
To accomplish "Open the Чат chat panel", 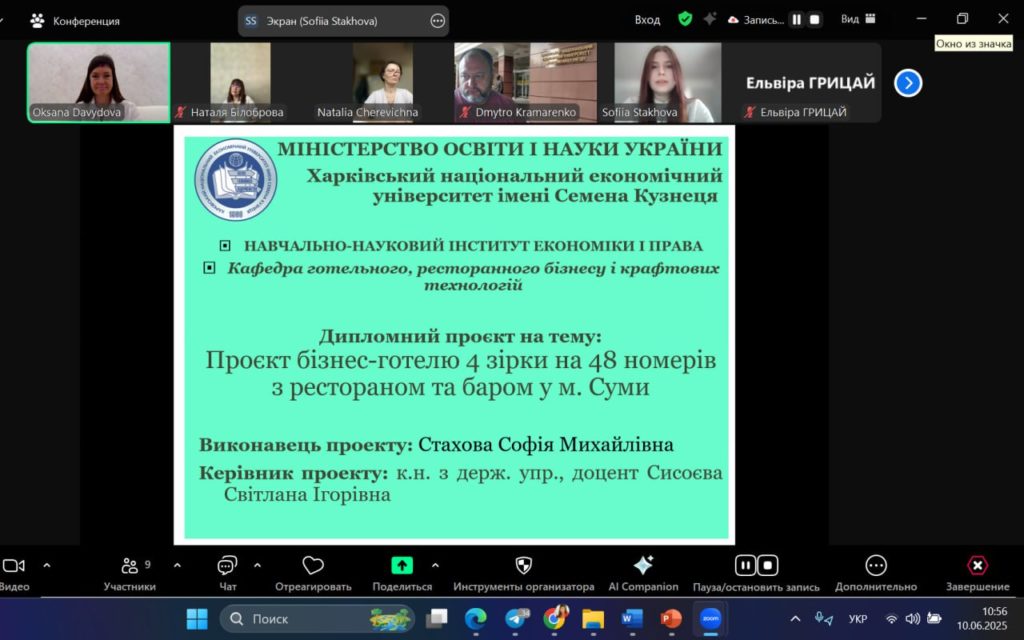I will point(227,566).
